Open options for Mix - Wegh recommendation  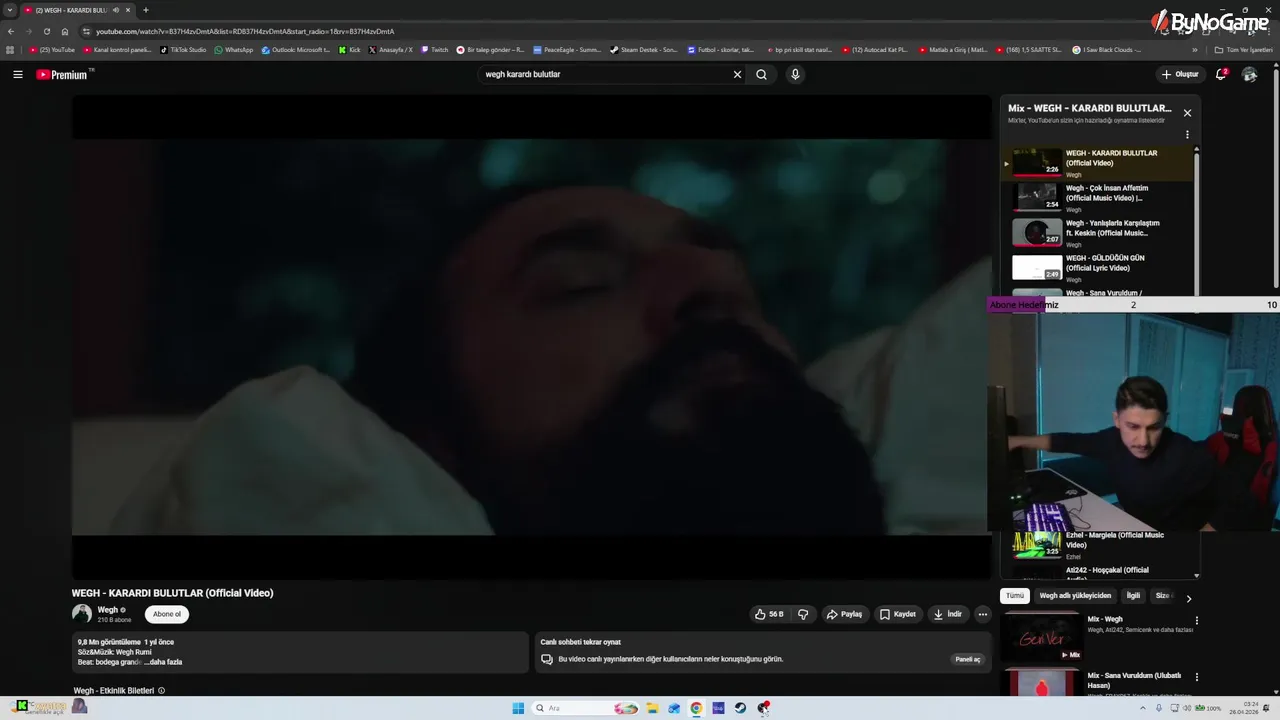point(1196,621)
